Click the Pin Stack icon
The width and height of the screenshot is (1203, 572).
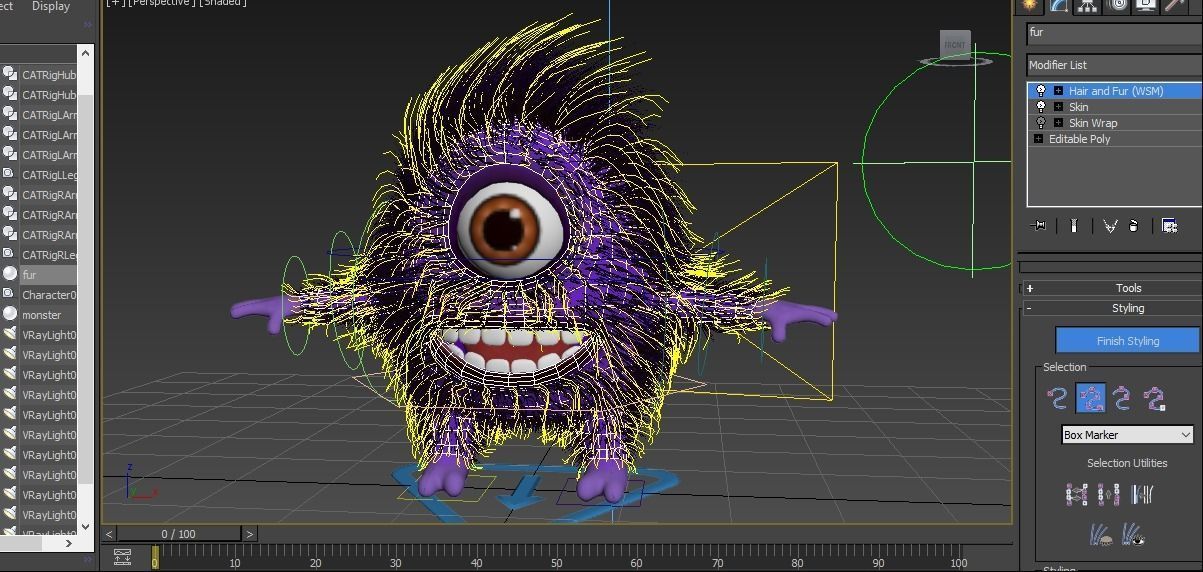click(x=1038, y=226)
